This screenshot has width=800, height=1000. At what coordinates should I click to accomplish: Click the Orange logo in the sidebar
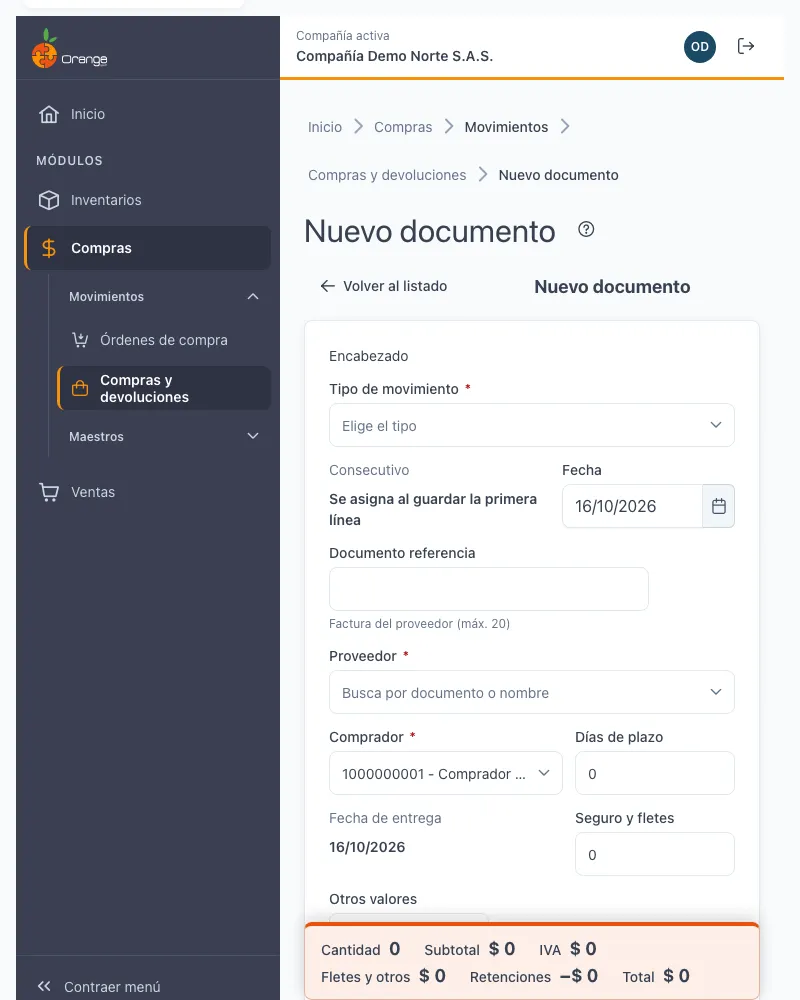[69, 48]
